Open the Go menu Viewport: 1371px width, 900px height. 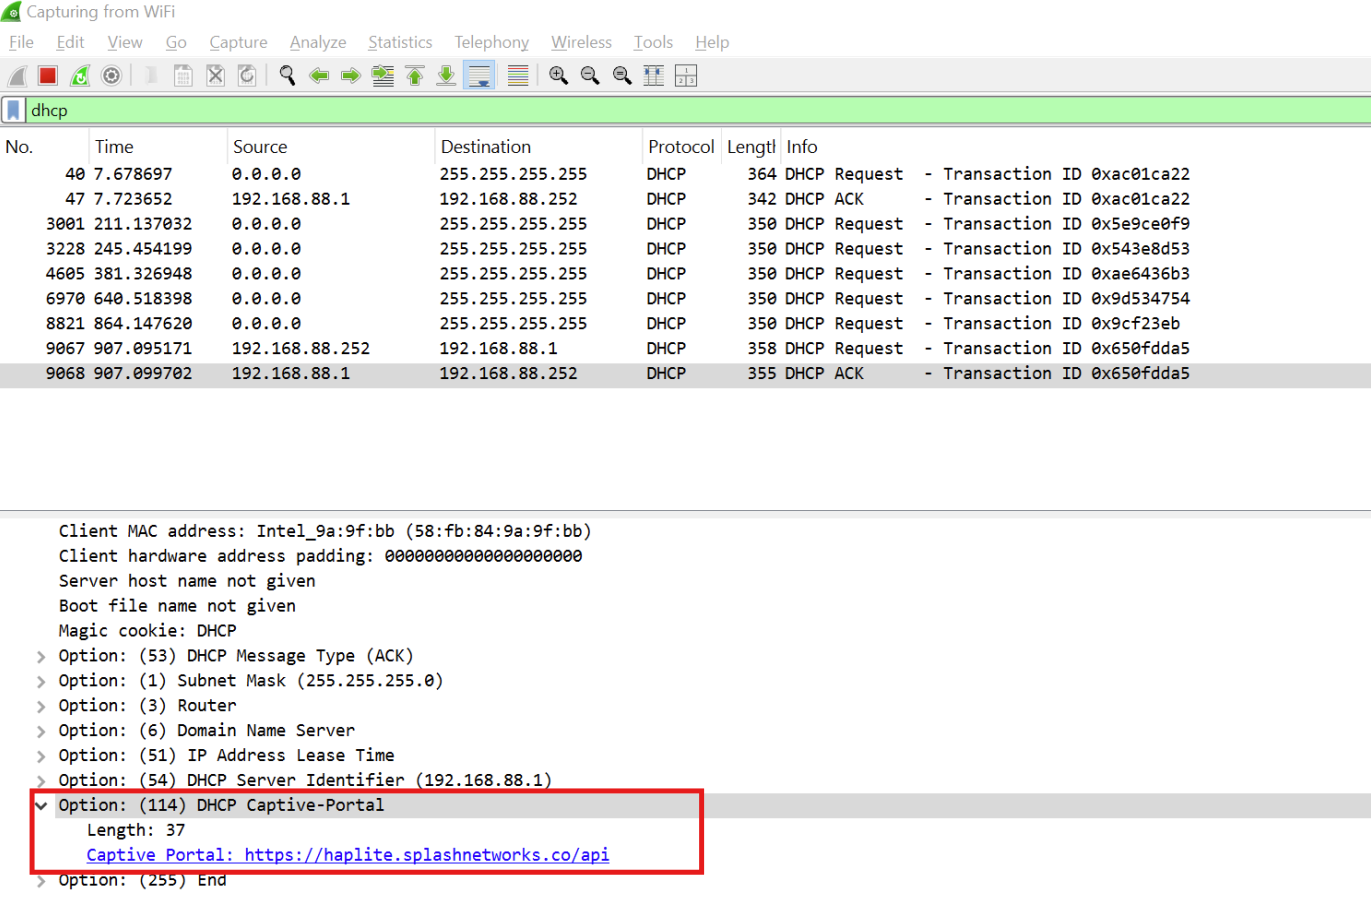click(176, 42)
